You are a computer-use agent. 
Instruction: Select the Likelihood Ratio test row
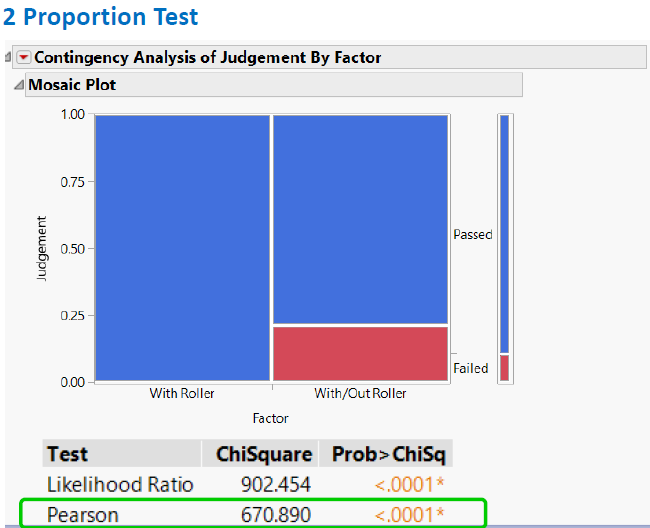[x=247, y=484]
